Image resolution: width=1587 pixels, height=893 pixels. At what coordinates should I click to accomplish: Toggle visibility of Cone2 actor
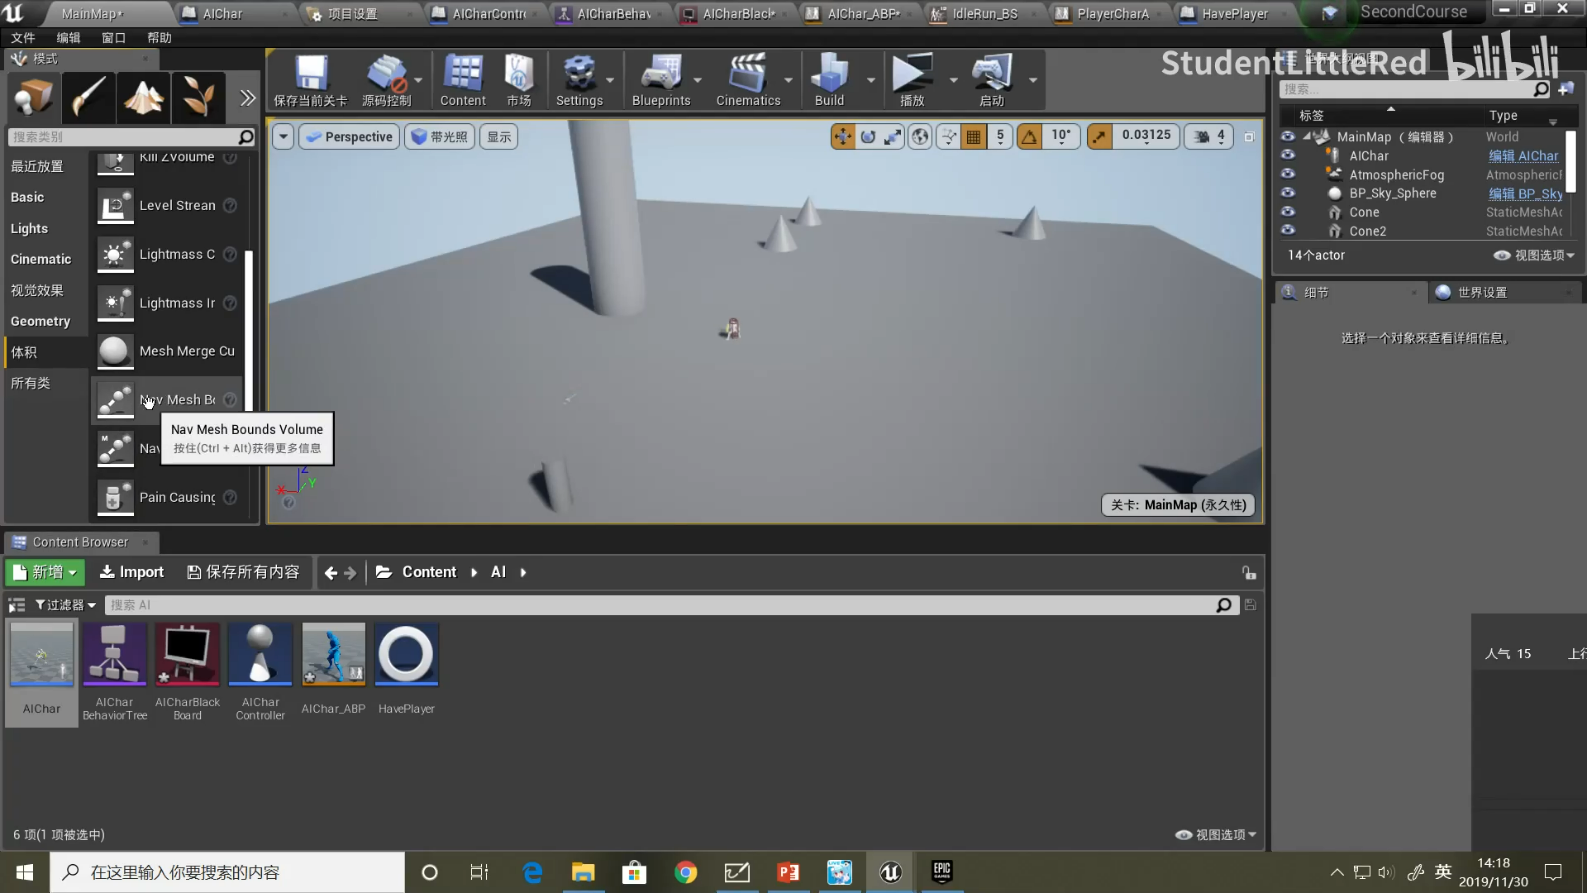(x=1288, y=231)
